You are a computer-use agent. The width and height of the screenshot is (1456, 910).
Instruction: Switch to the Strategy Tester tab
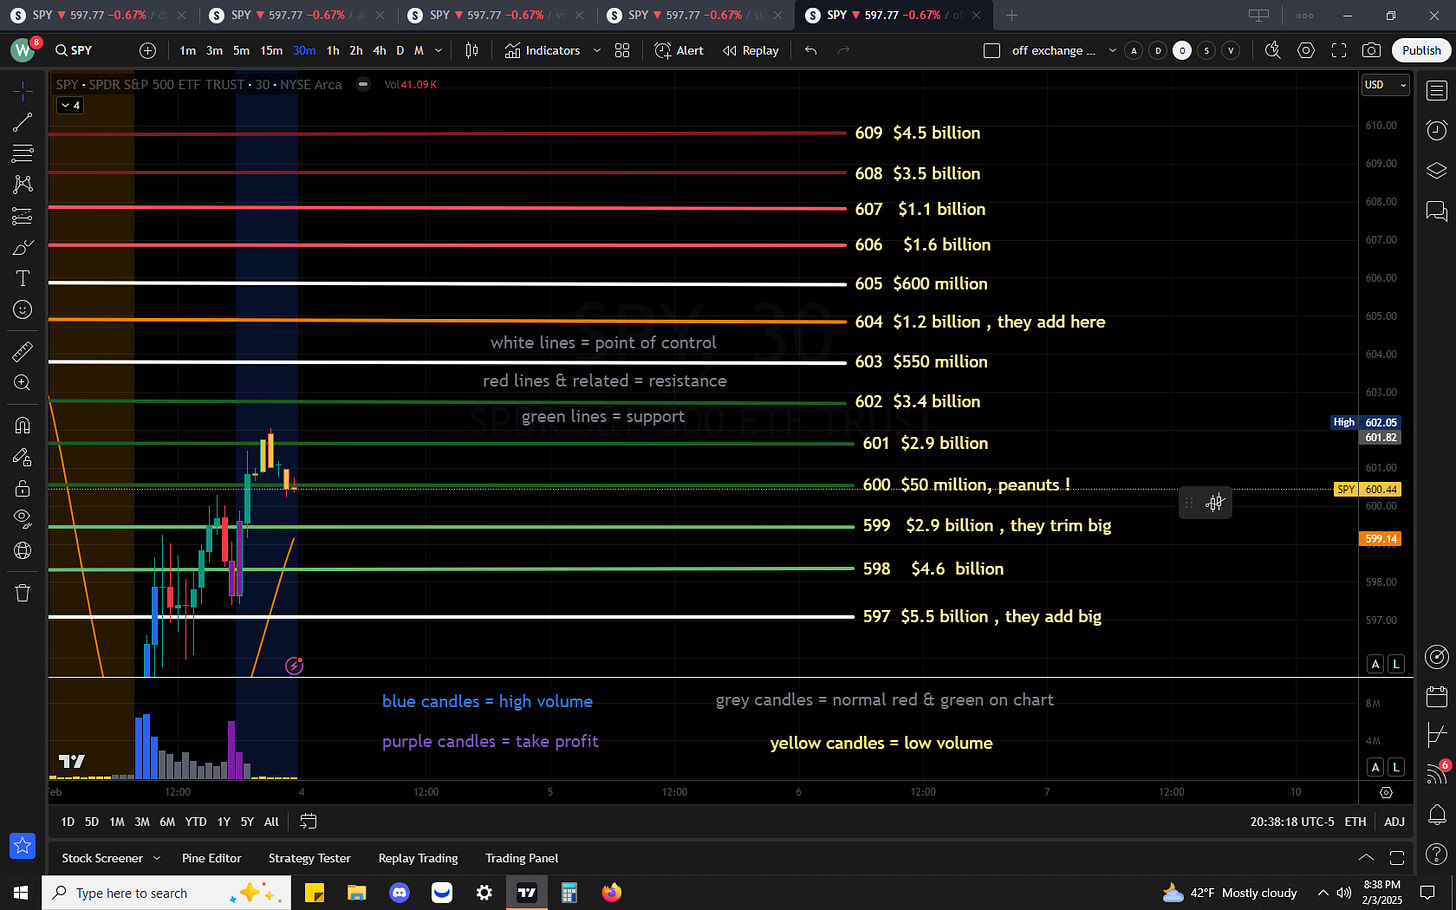coord(309,858)
